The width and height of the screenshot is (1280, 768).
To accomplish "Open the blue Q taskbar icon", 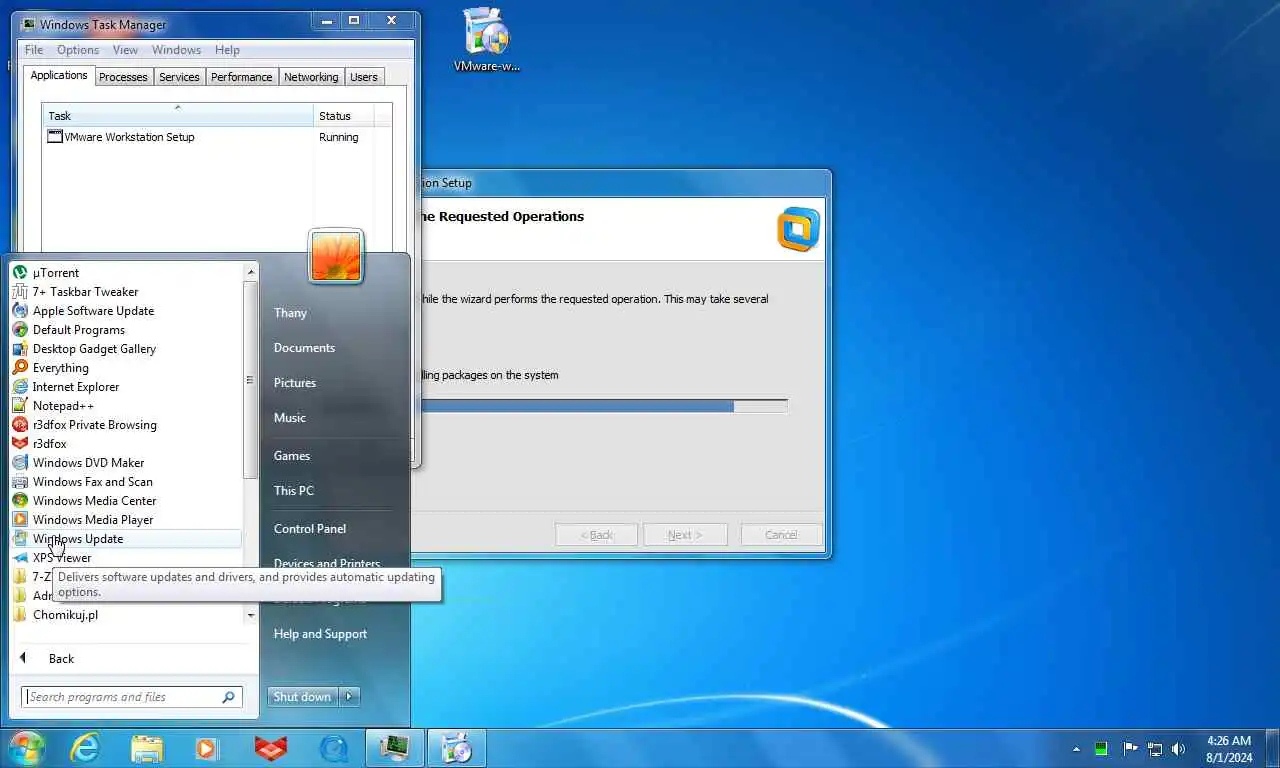I will pos(333,747).
